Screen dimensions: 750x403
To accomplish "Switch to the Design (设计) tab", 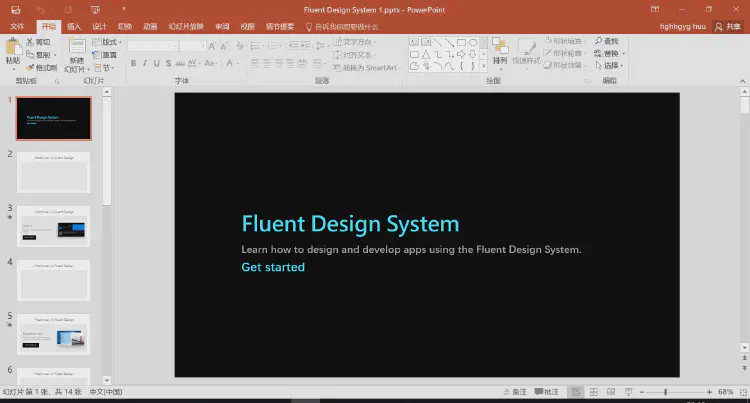I will tap(99, 26).
